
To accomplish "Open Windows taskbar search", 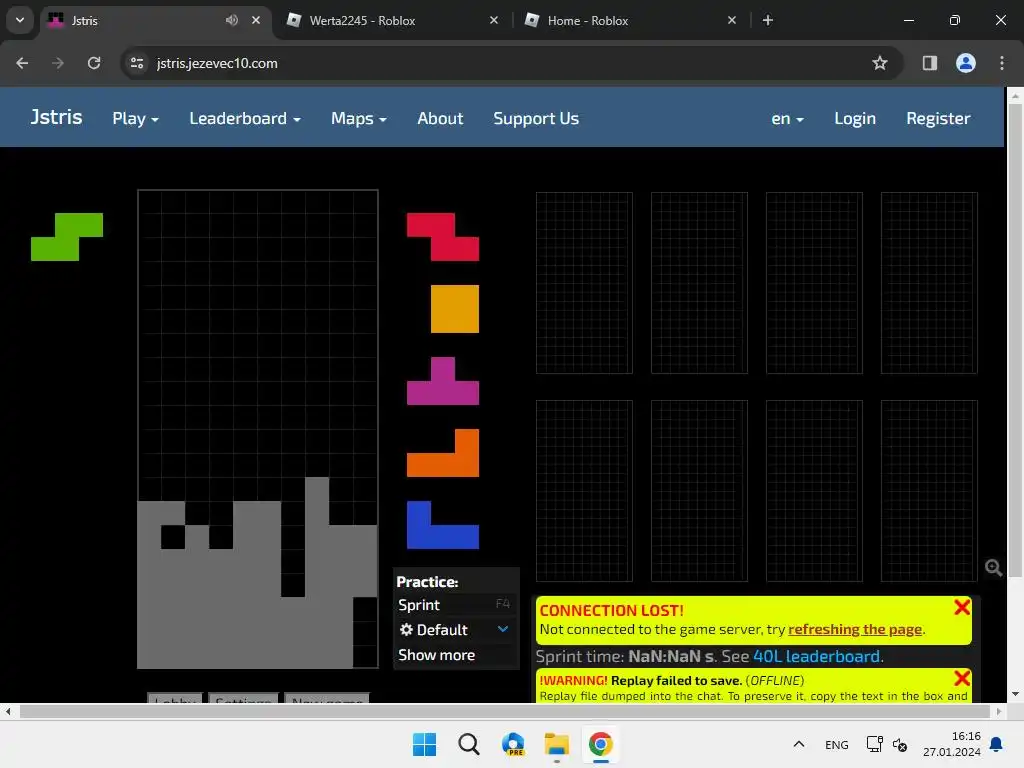I will pos(468,744).
